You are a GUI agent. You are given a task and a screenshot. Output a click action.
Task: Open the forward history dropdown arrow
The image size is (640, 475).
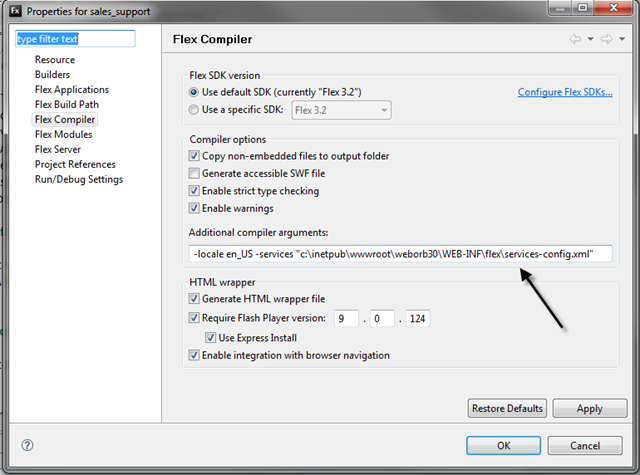[x=622, y=39]
